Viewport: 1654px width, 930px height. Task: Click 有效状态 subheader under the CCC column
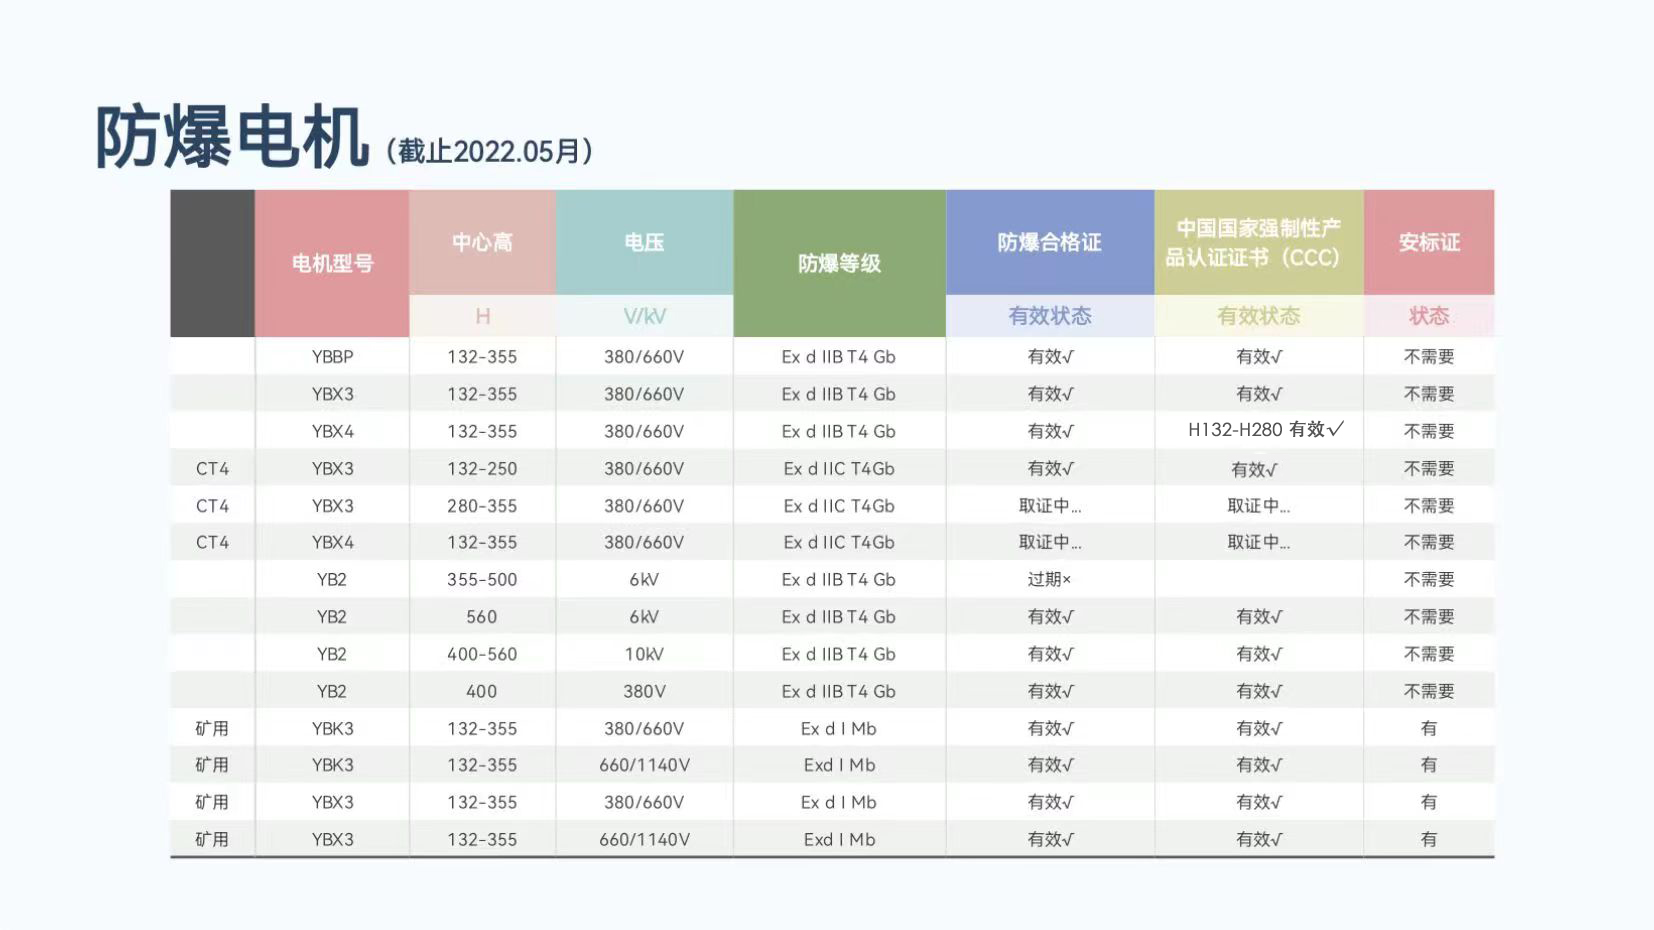click(x=1258, y=316)
